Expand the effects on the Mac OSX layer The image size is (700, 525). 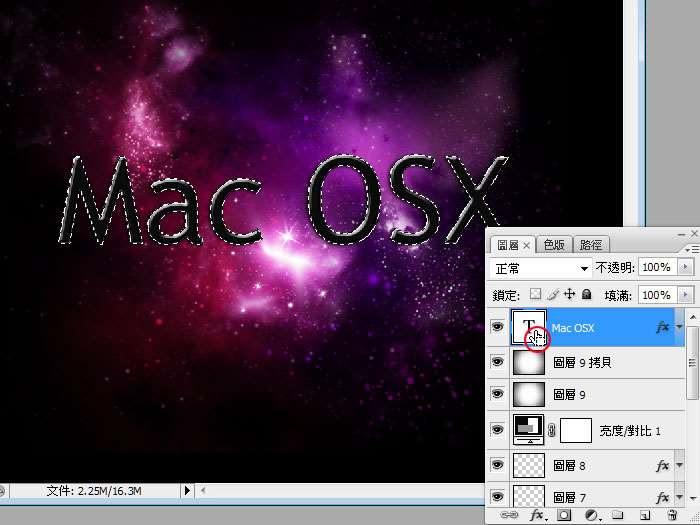pyautogui.click(x=680, y=327)
